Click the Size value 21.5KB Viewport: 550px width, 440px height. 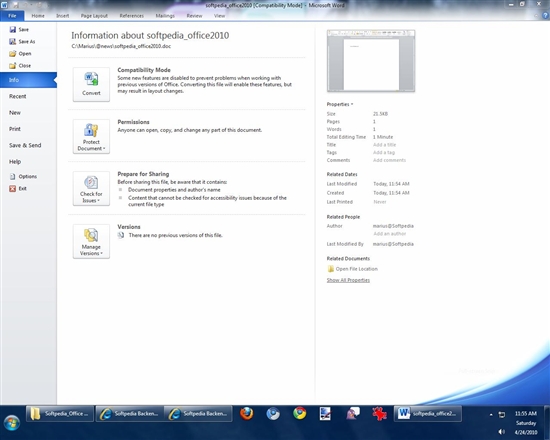coord(380,114)
